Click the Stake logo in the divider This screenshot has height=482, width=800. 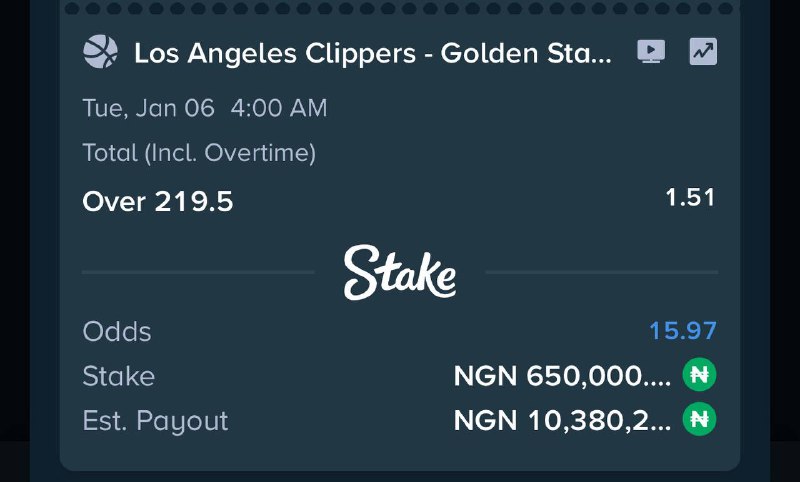[400, 272]
